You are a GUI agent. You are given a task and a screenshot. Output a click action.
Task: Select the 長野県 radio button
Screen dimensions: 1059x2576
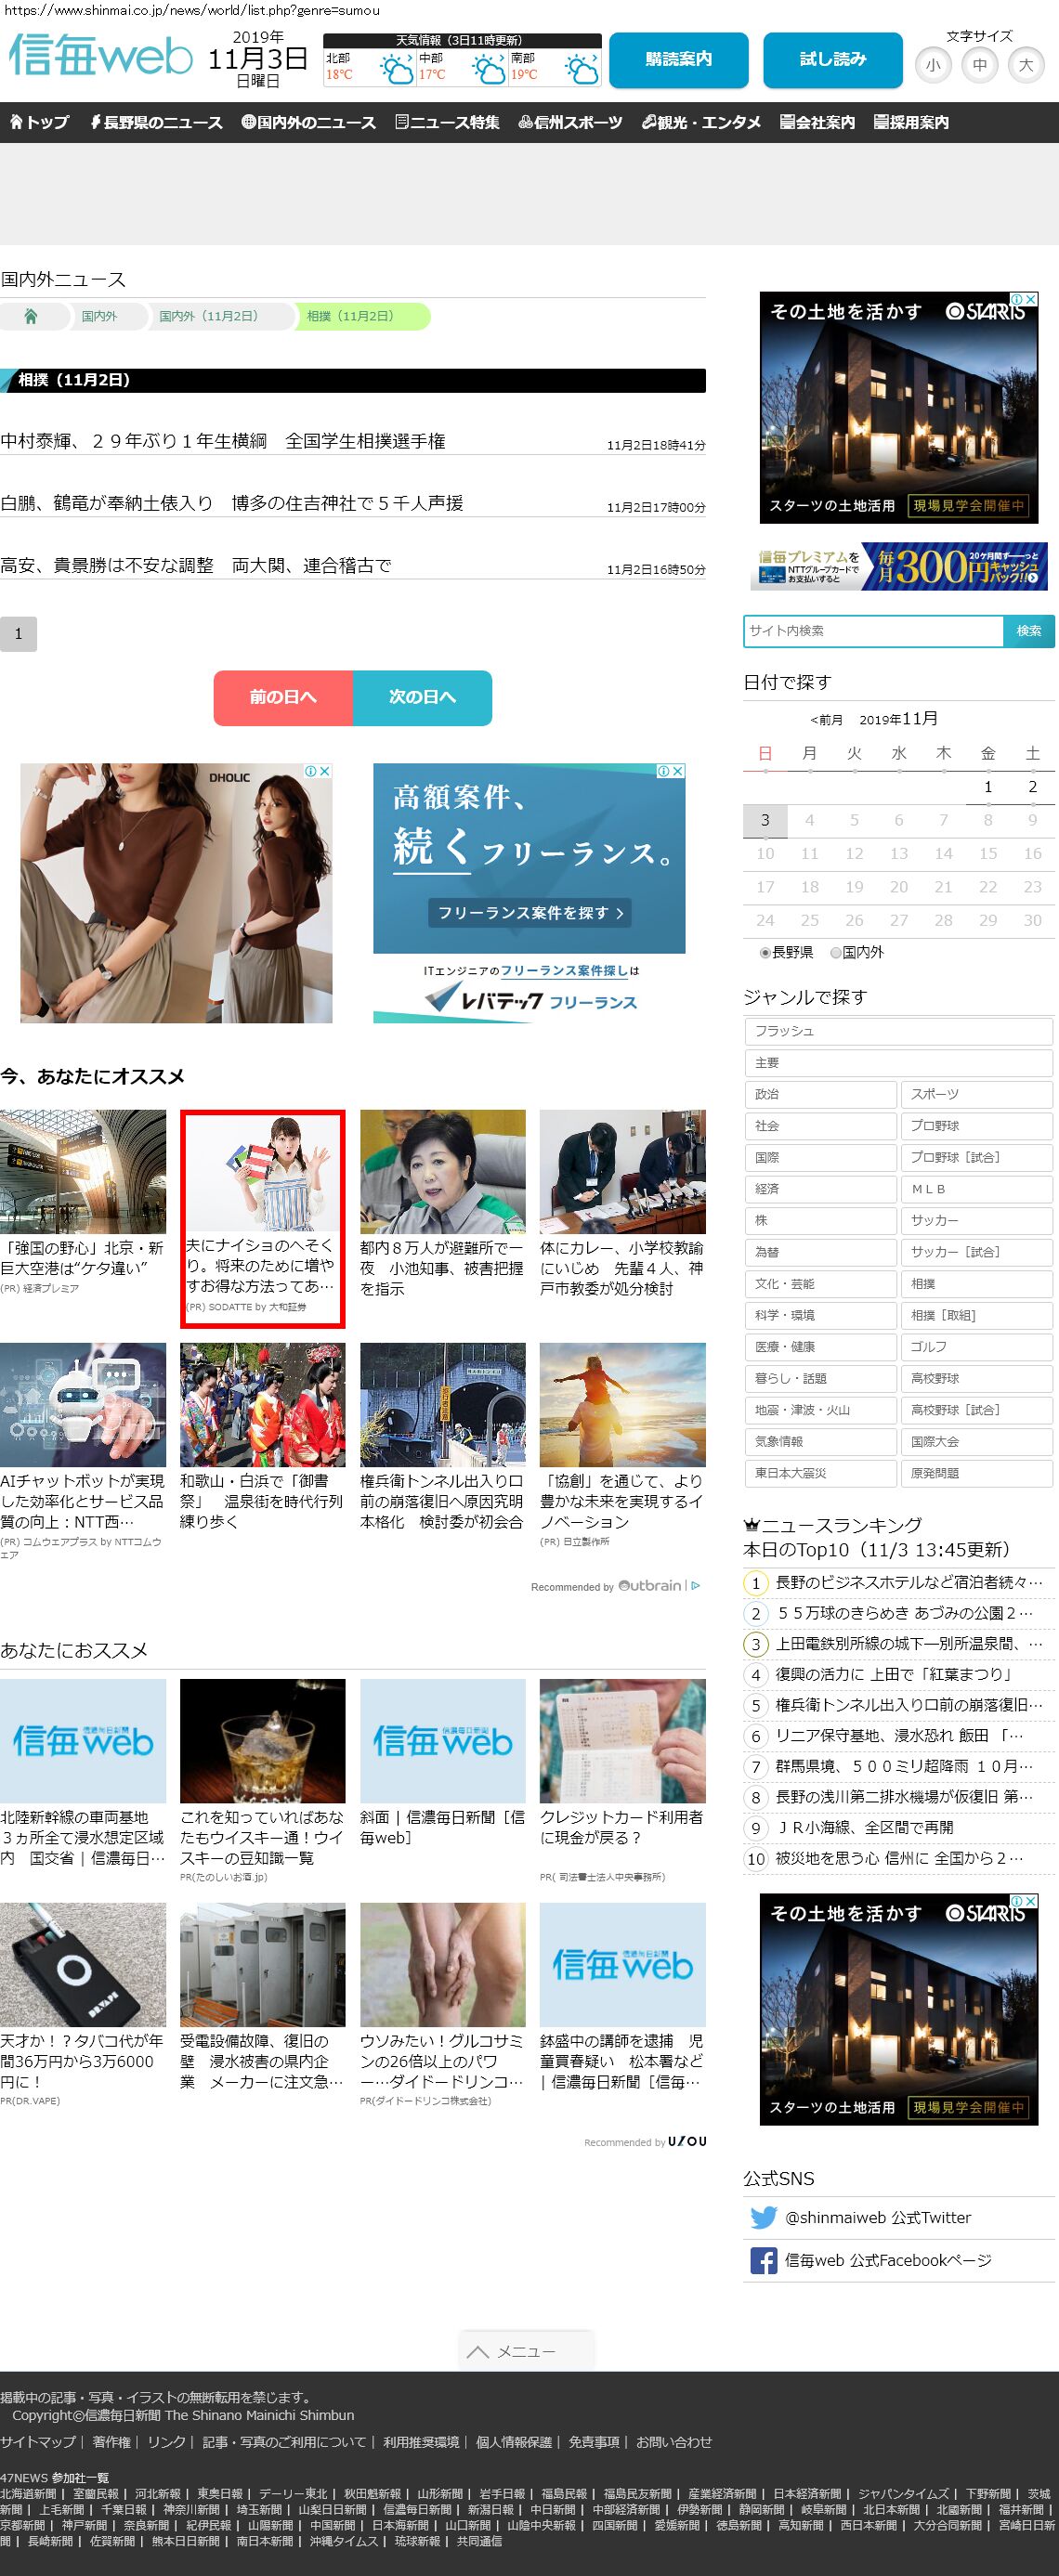765,953
